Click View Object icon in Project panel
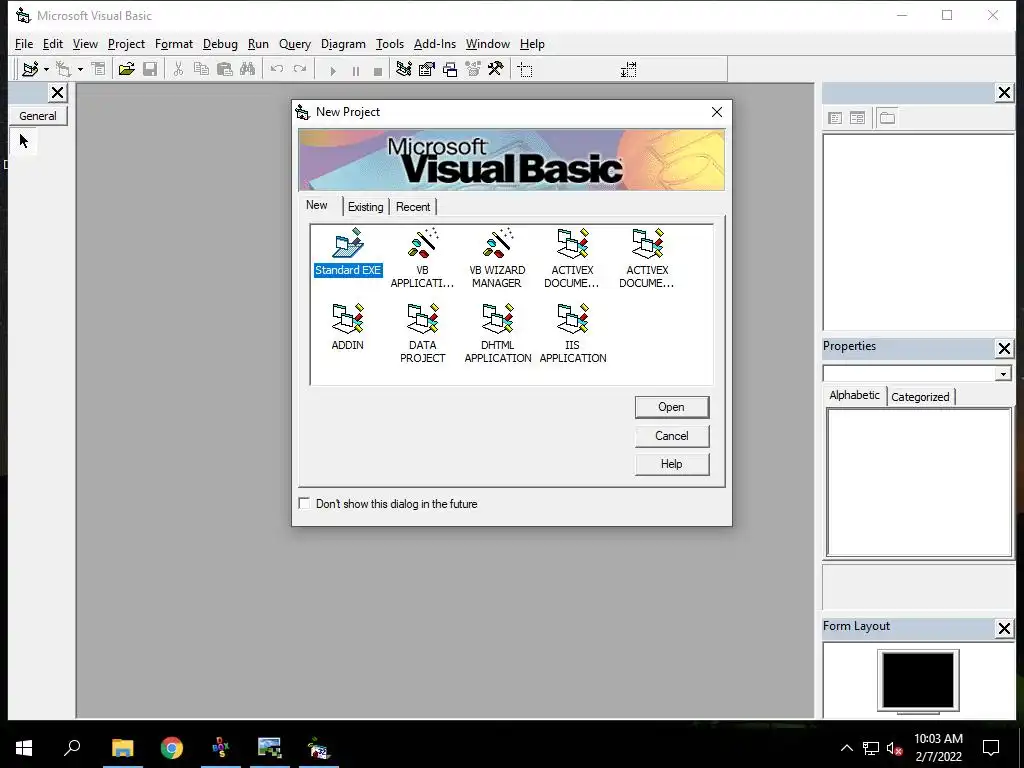Viewport: 1024px width, 768px height. tap(857, 118)
